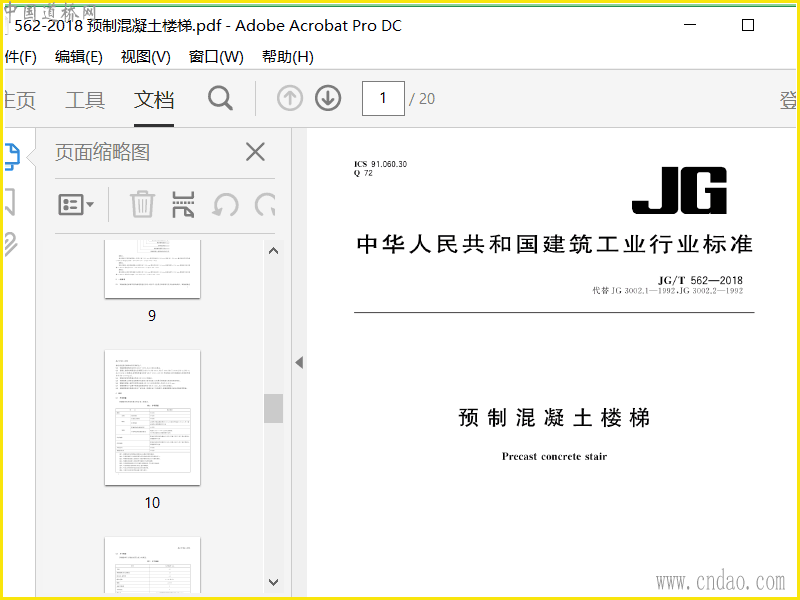Maximize the Acrobat window
The height and width of the screenshot is (600, 800).
(747, 24)
